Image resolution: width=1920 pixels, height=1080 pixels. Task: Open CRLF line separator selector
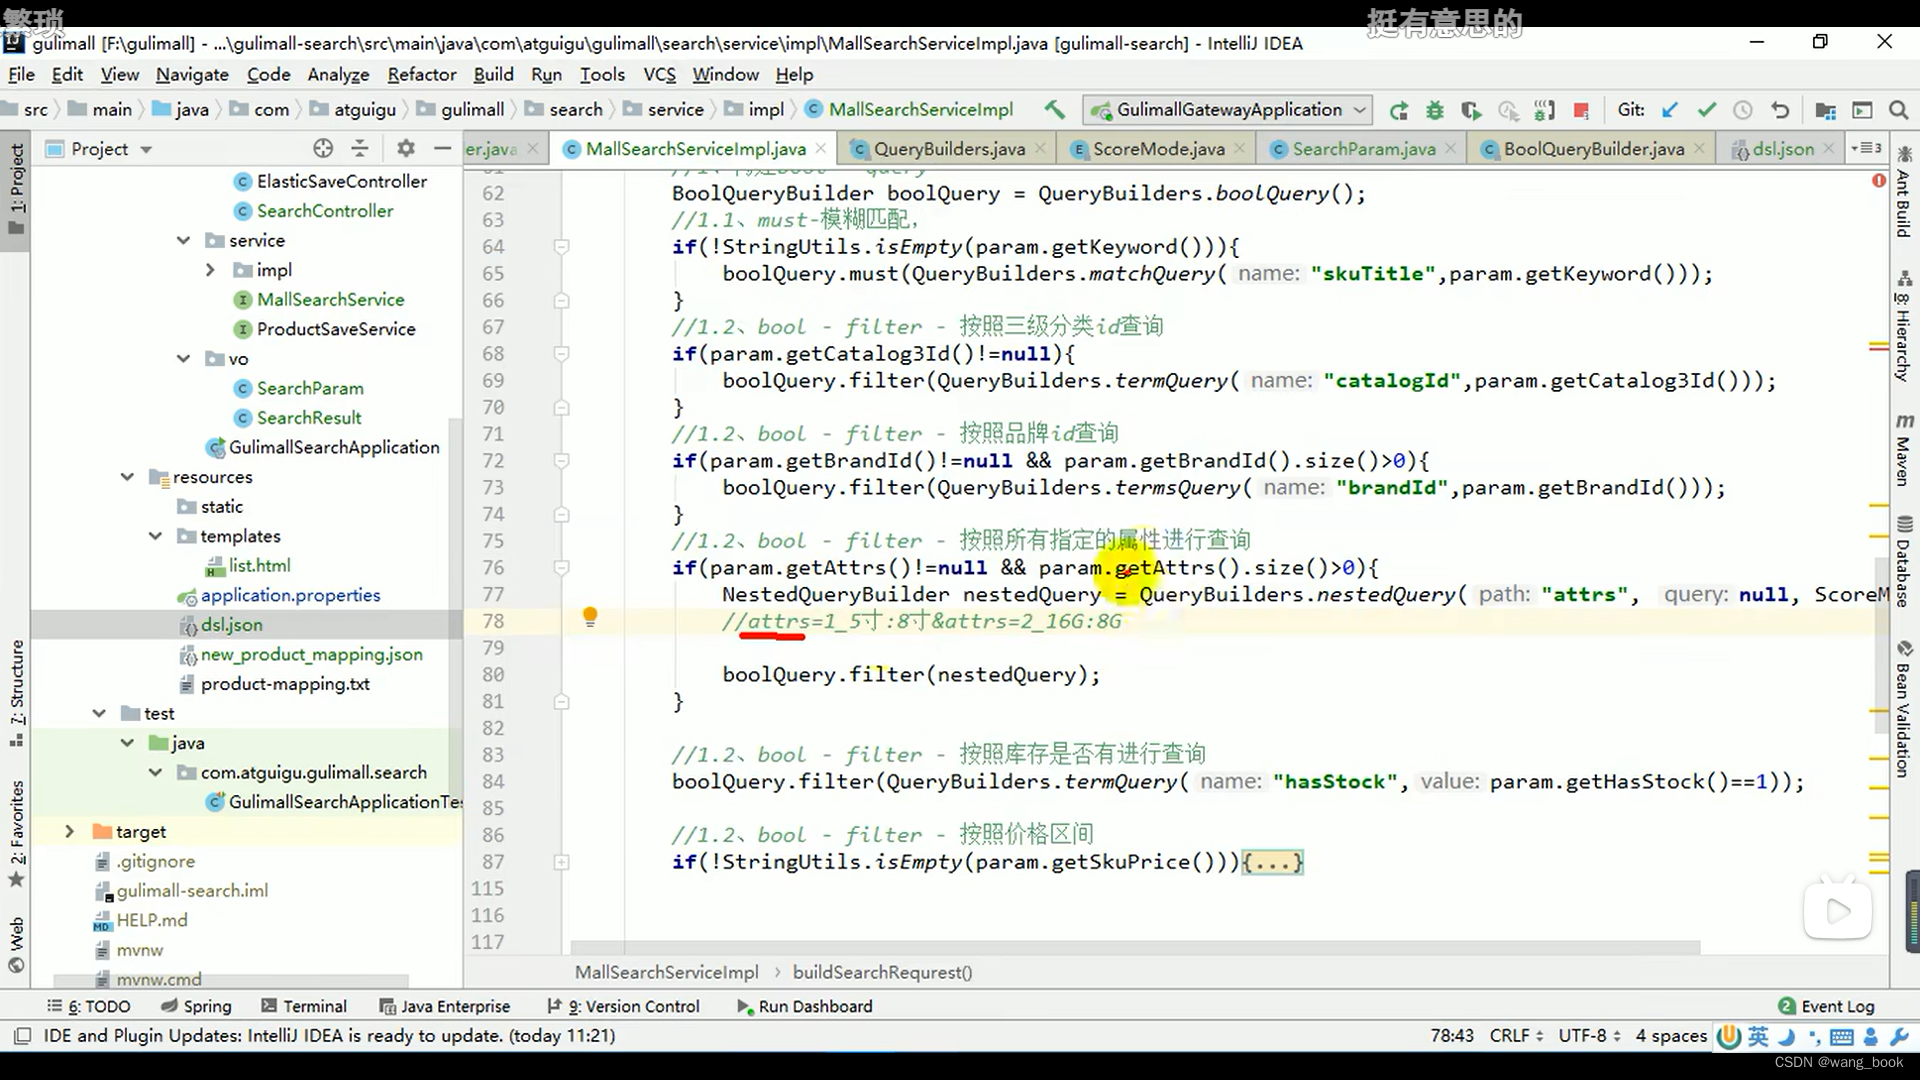tap(1516, 1035)
